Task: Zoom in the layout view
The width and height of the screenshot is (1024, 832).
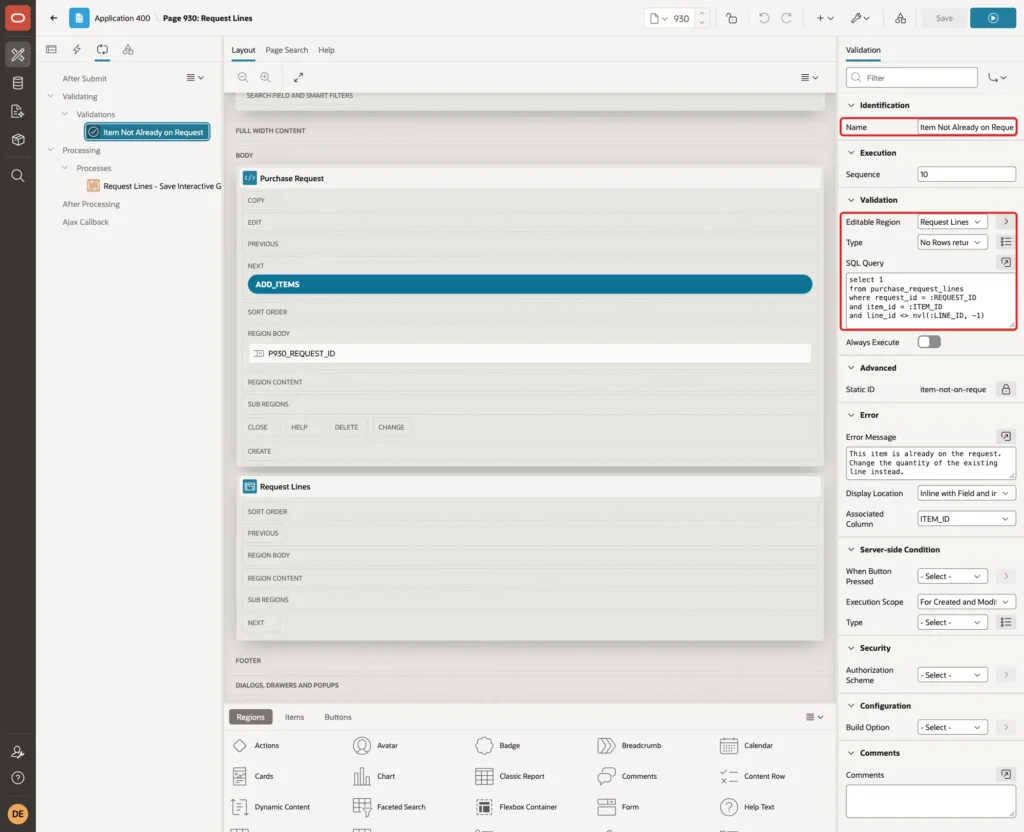Action: [265, 77]
